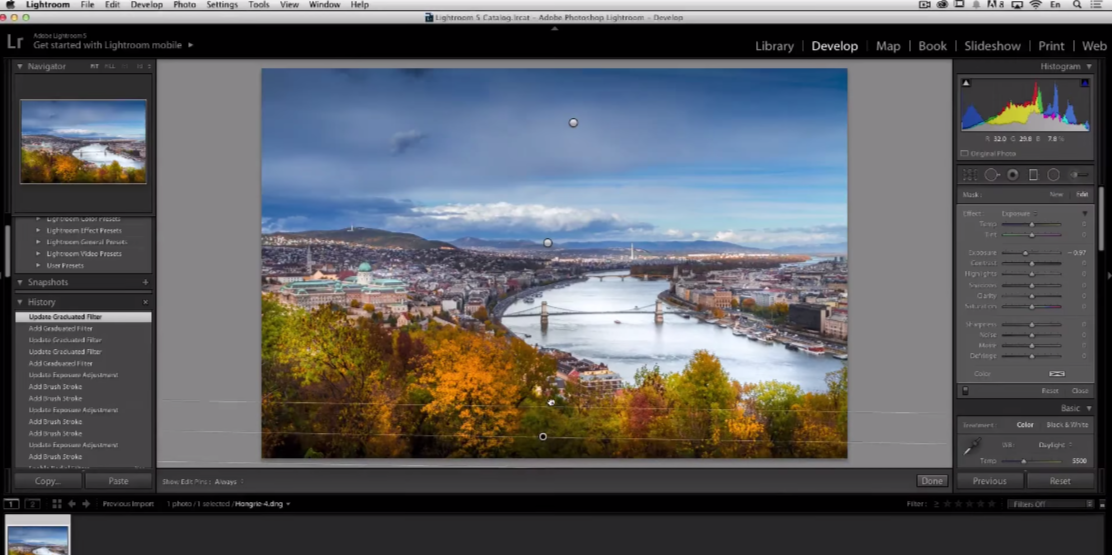The width and height of the screenshot is (1112, 555).
Task: Open the Photo menu
Action: (185, 5)
